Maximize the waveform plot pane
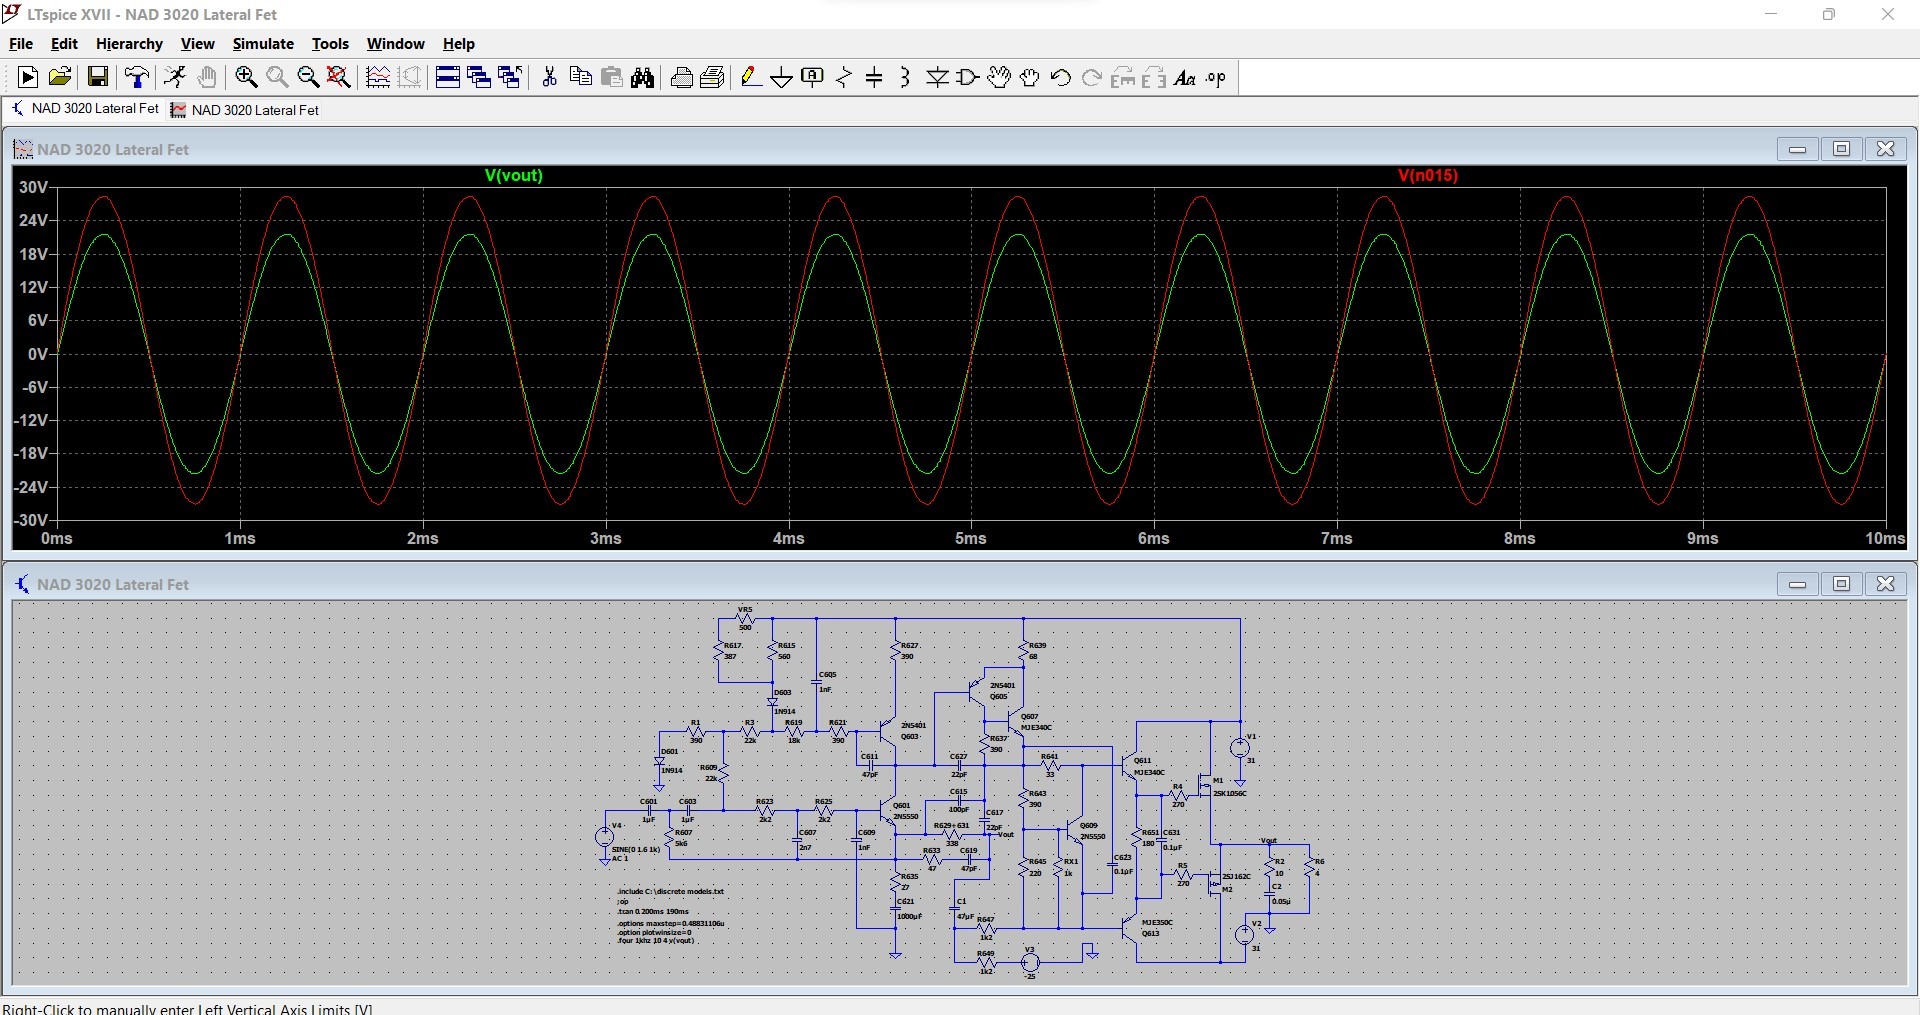The width and height of the screenshot is (1920, 1015). 1841,149
